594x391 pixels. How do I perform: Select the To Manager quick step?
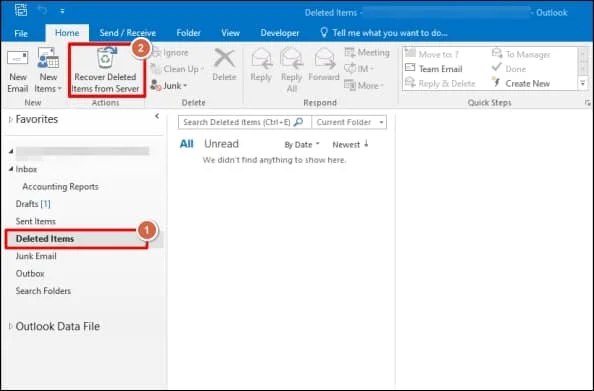(x=521, y=55)
